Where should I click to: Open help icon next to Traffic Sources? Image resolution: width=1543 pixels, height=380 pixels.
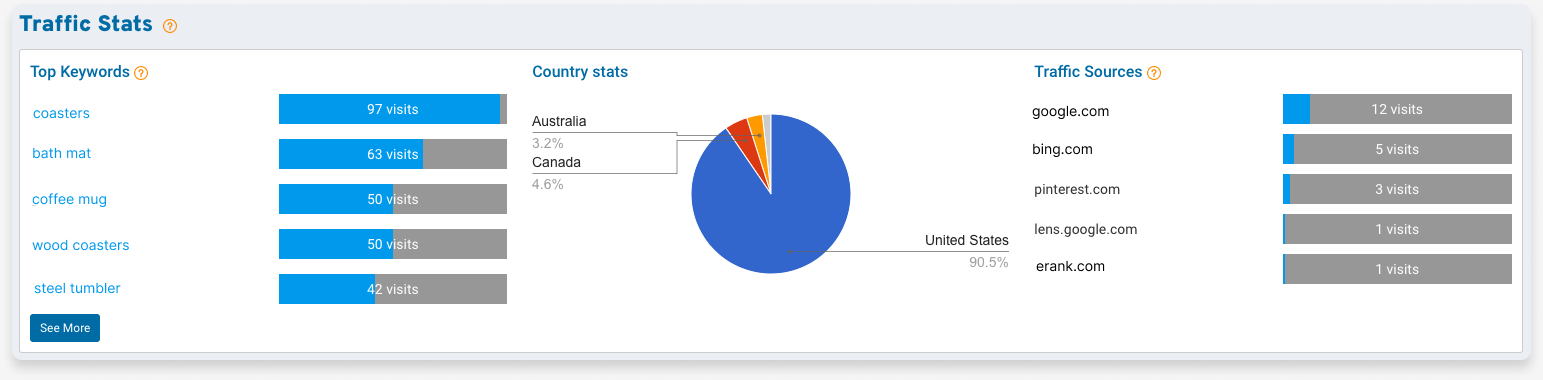click(x=1154, y=73)
